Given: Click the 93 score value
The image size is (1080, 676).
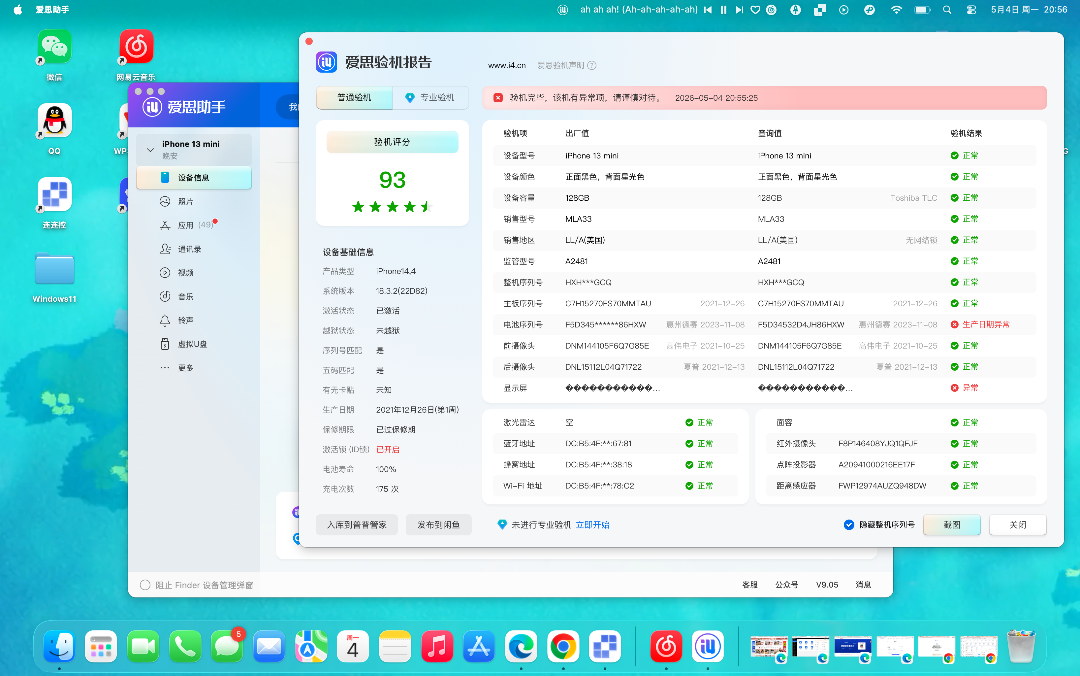Looking at the screenshot, I should [392, 180].
